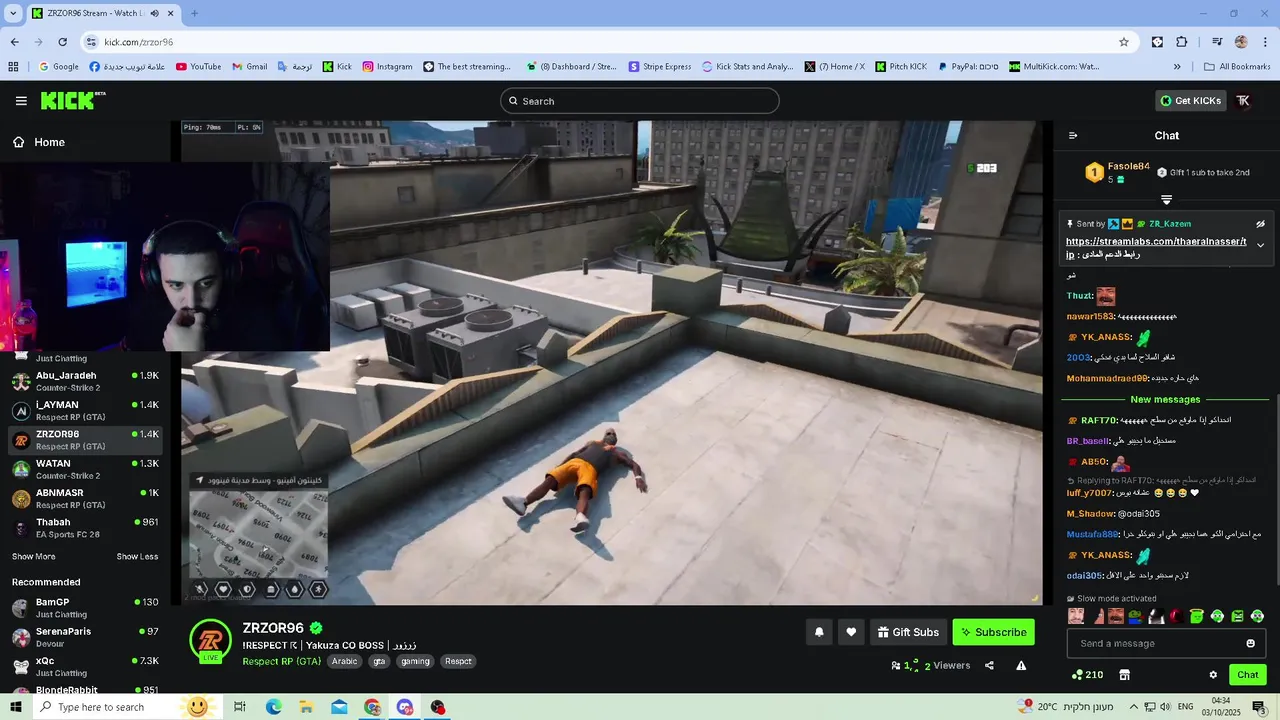The width and height of the screenshot is (1280, 720).
Task: Expand the pinned message chevron
Action: pyautogui.click(x=1260, y=245)
